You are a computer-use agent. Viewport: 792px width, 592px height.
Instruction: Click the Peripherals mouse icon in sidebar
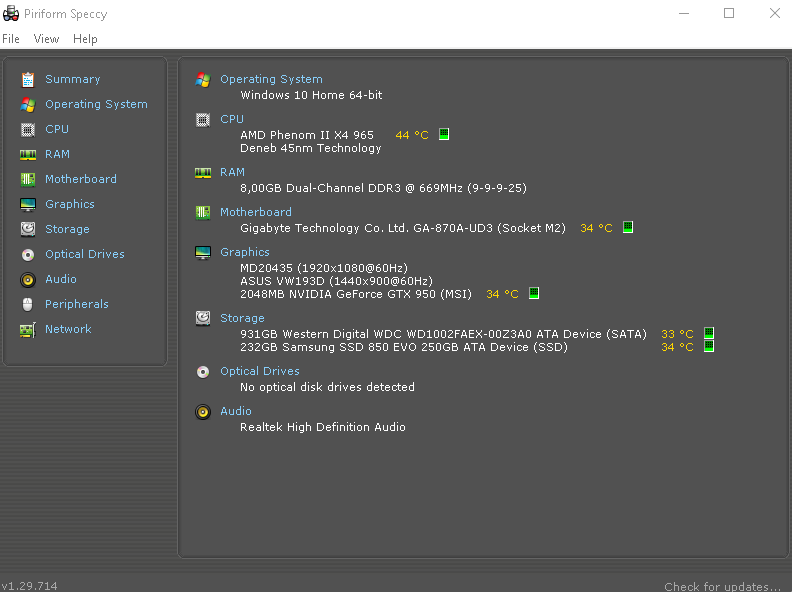click(27, 304)
